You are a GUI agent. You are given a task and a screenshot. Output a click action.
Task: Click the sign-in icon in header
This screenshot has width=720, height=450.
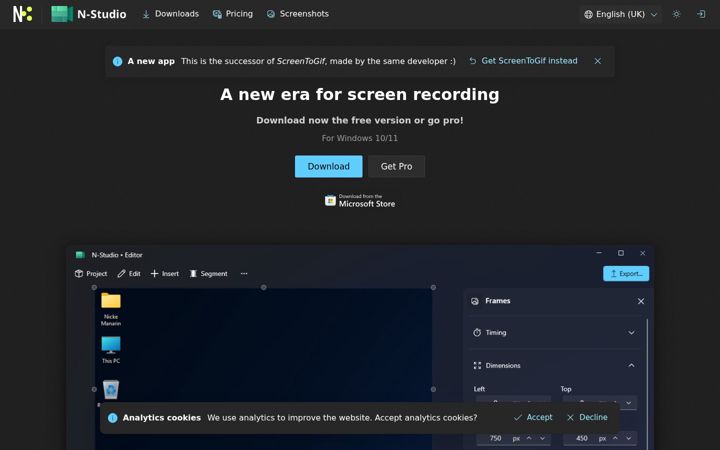click(701, 14)
